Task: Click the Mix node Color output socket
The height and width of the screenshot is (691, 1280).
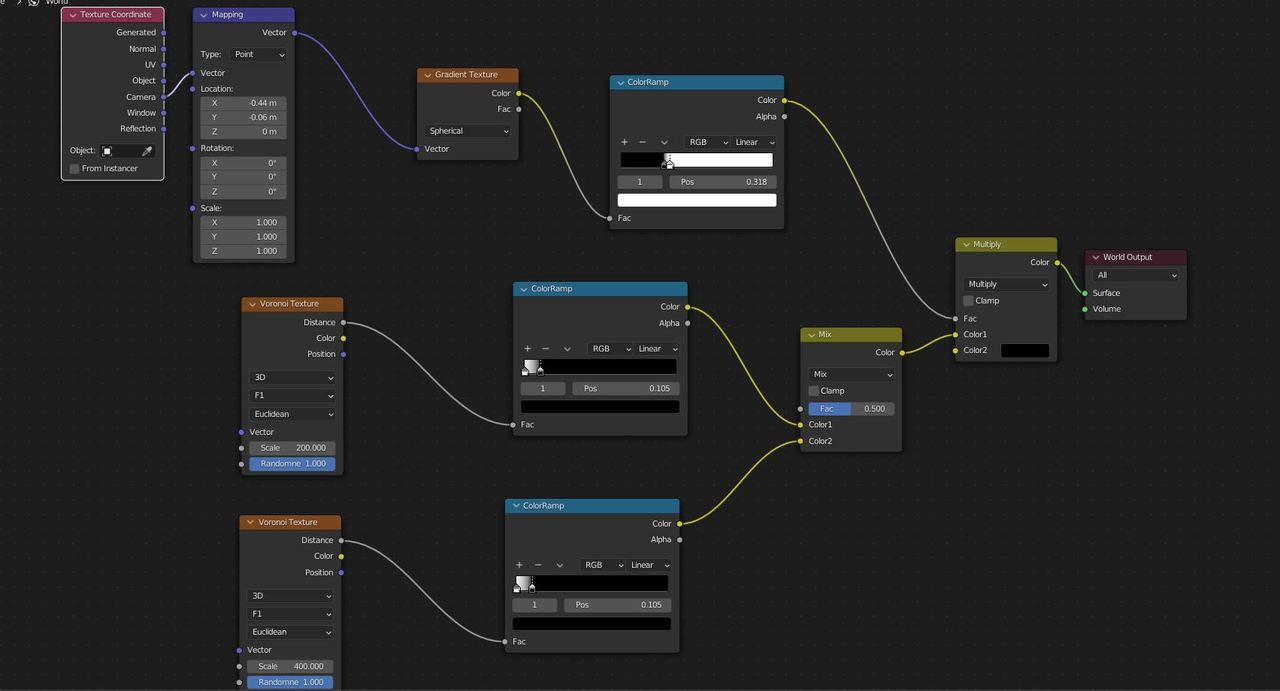Action: 902,352
